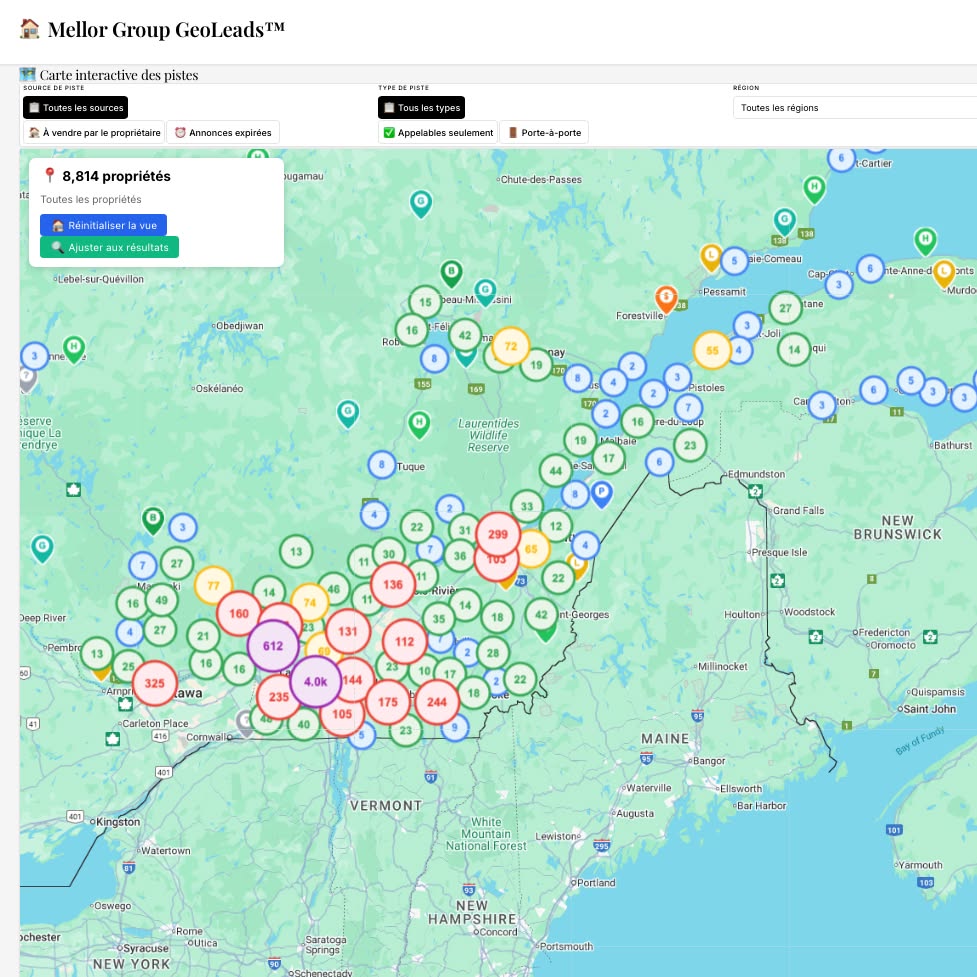This screenshot has width=977, height=977.
Task: Select the green 33 cluster marker
Action: tap(527, 506)
